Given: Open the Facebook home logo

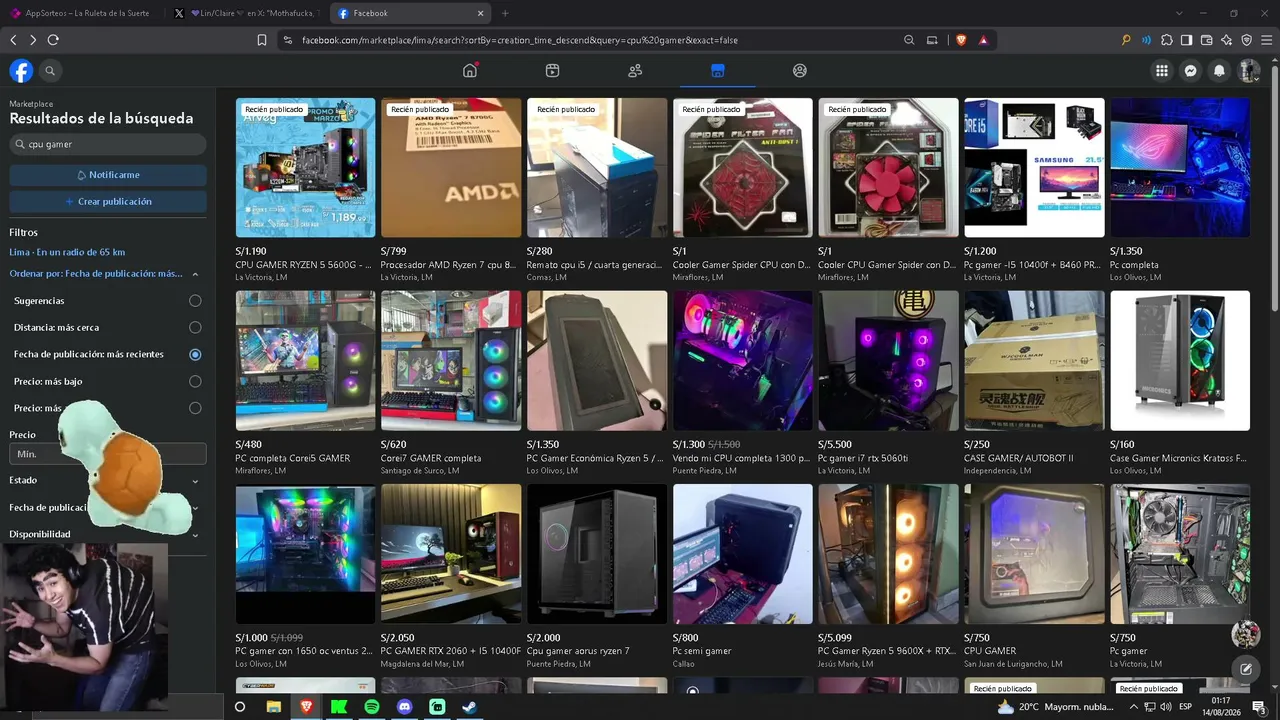Looking at the screenshot, I should click(x=21, y=71).
